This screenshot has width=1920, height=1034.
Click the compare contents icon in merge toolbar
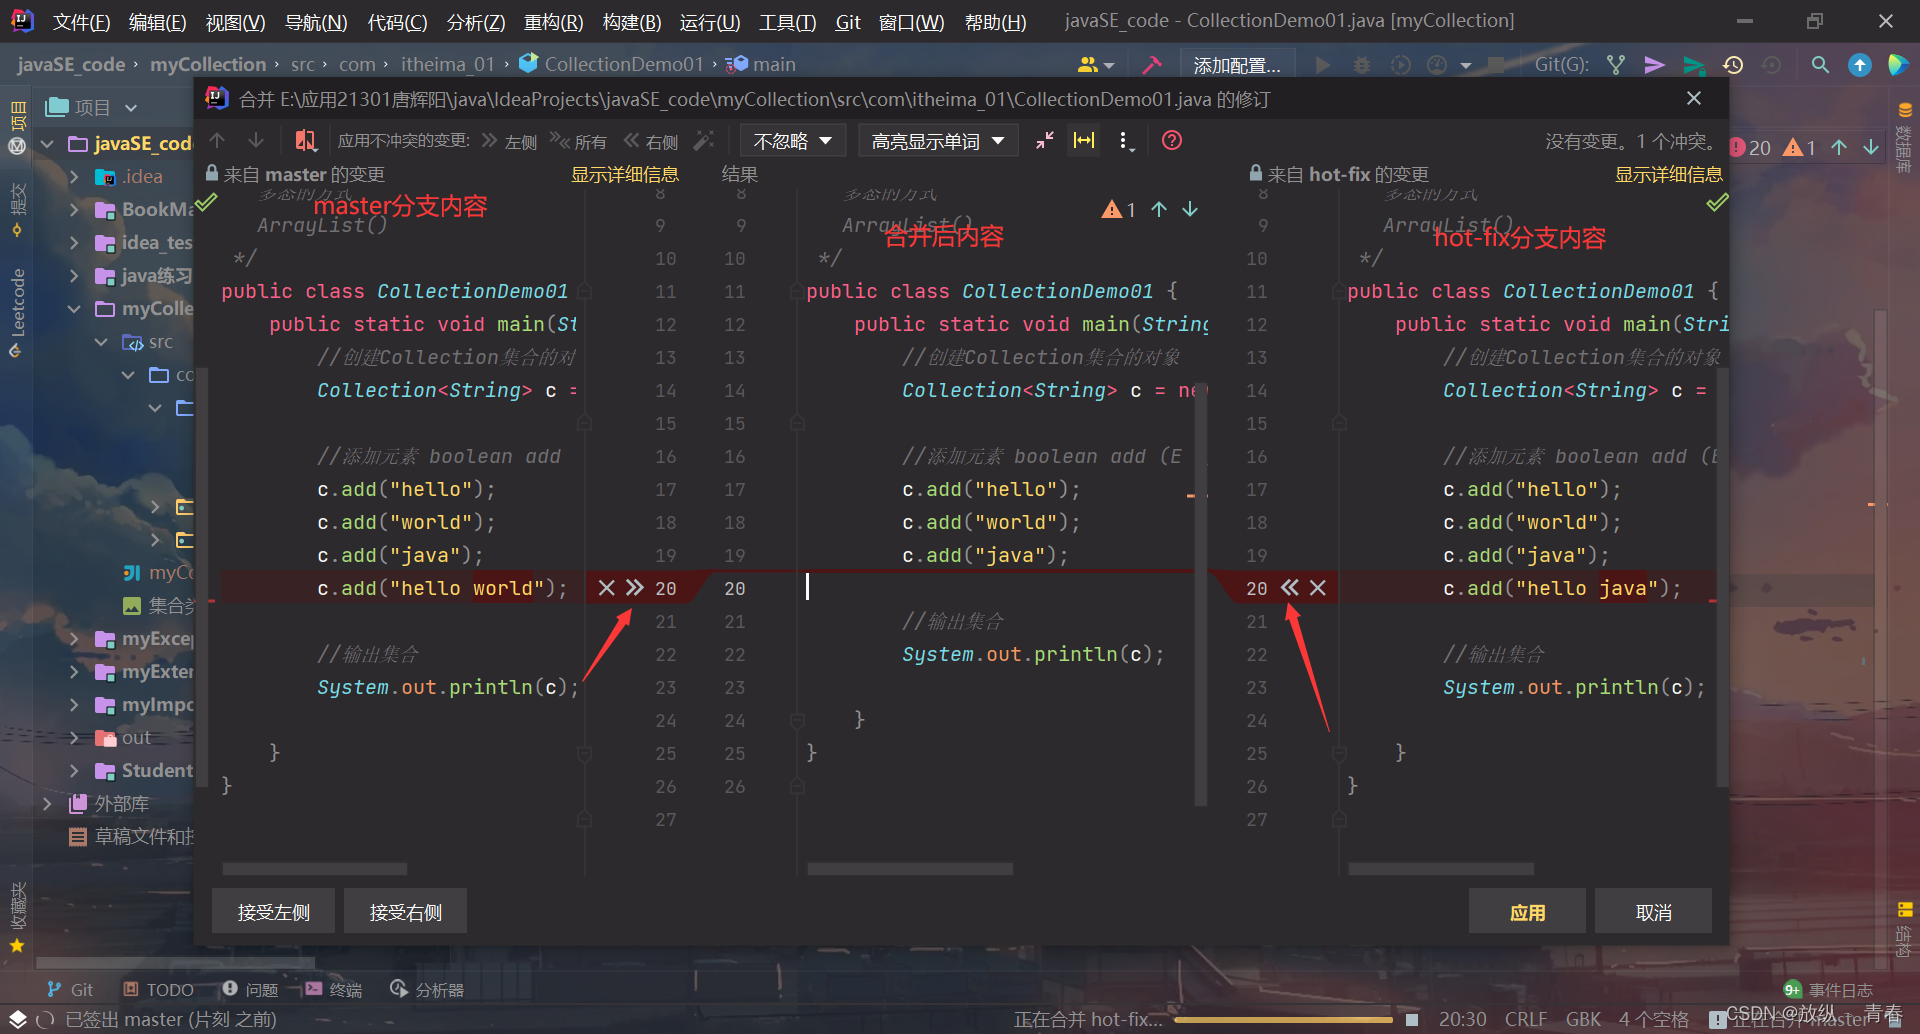coord(306,141)
